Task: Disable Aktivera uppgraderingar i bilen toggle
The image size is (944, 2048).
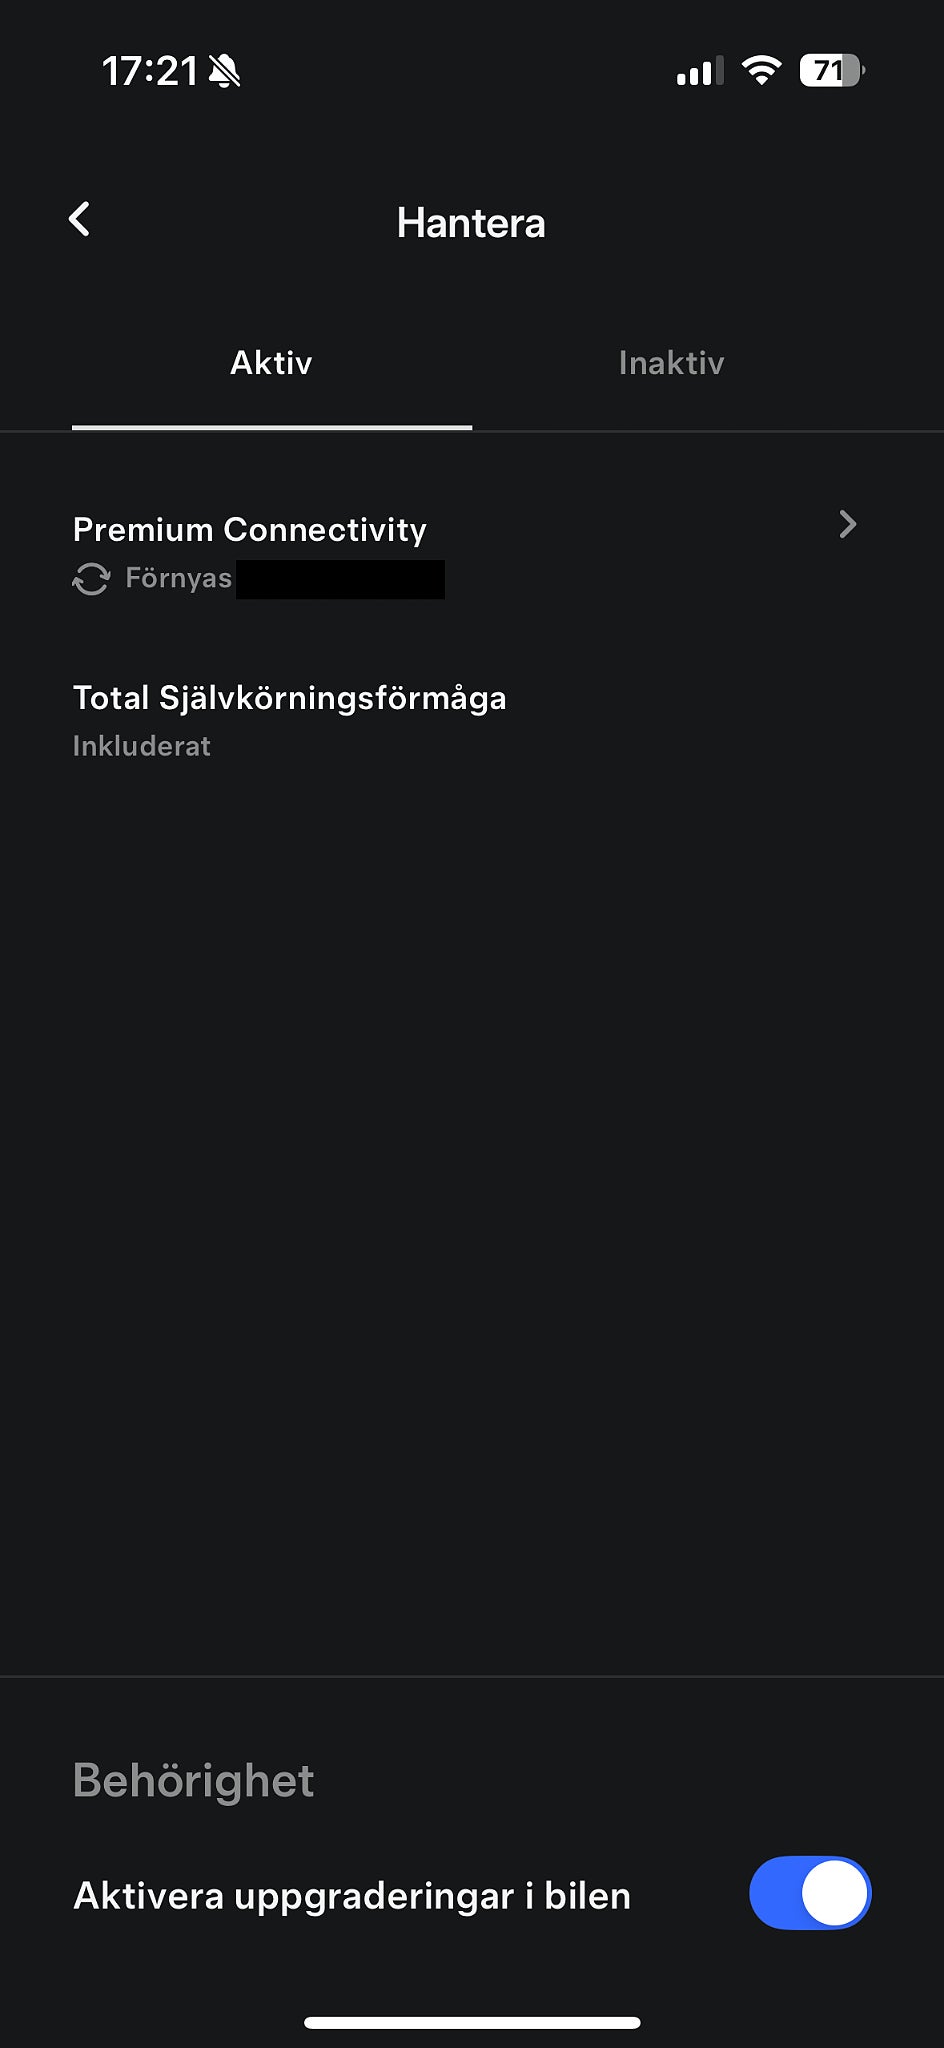Action: 810,1894
